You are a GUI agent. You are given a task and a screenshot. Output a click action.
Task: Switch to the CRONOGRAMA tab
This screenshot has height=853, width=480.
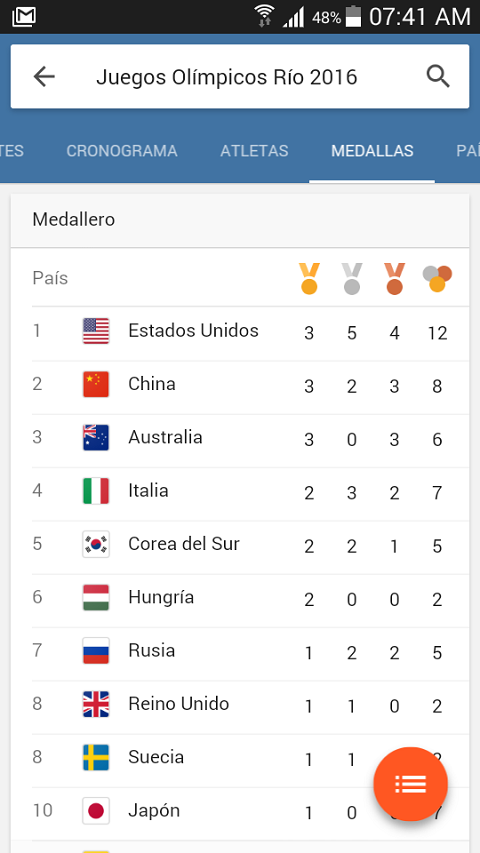tap(122, 151)
